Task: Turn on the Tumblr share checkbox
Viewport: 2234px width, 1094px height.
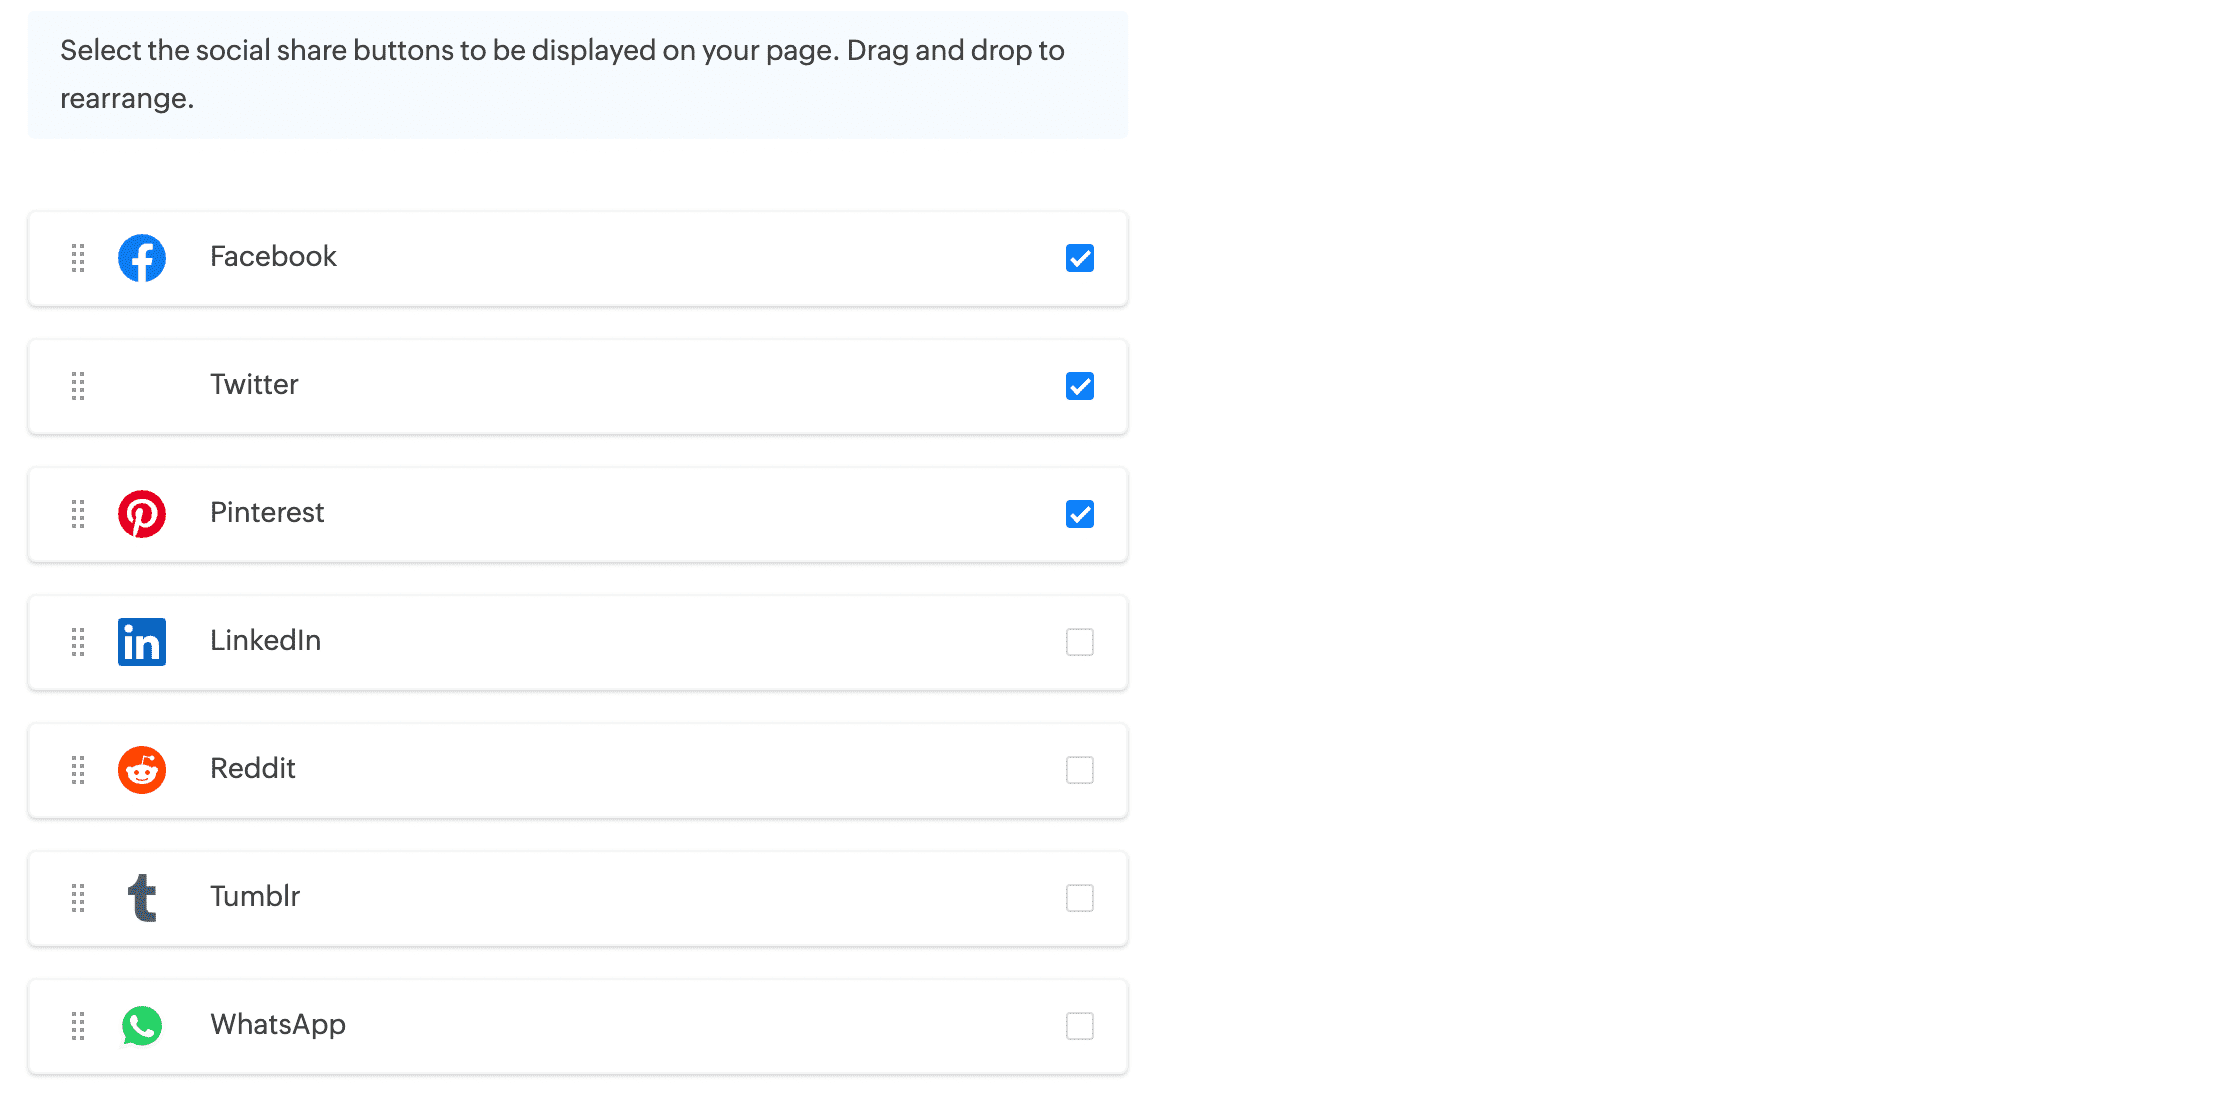Action: [1080, 898]
